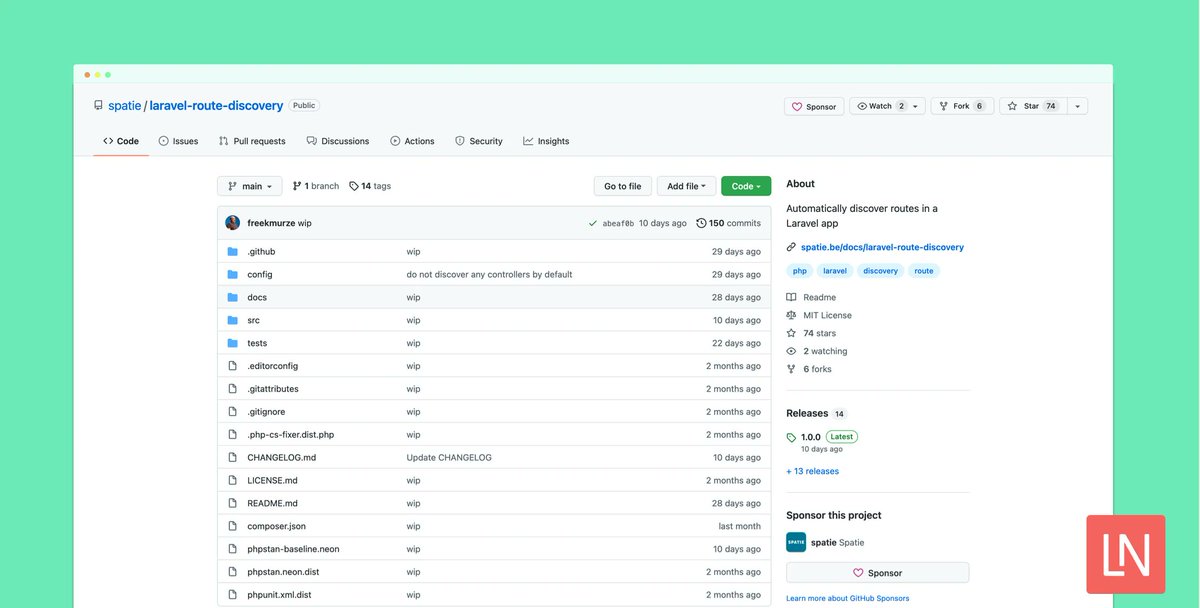Click the phpunit.xml.dist file icon
The height and width of the screenshot is (608, 1200).
[233, 595]
